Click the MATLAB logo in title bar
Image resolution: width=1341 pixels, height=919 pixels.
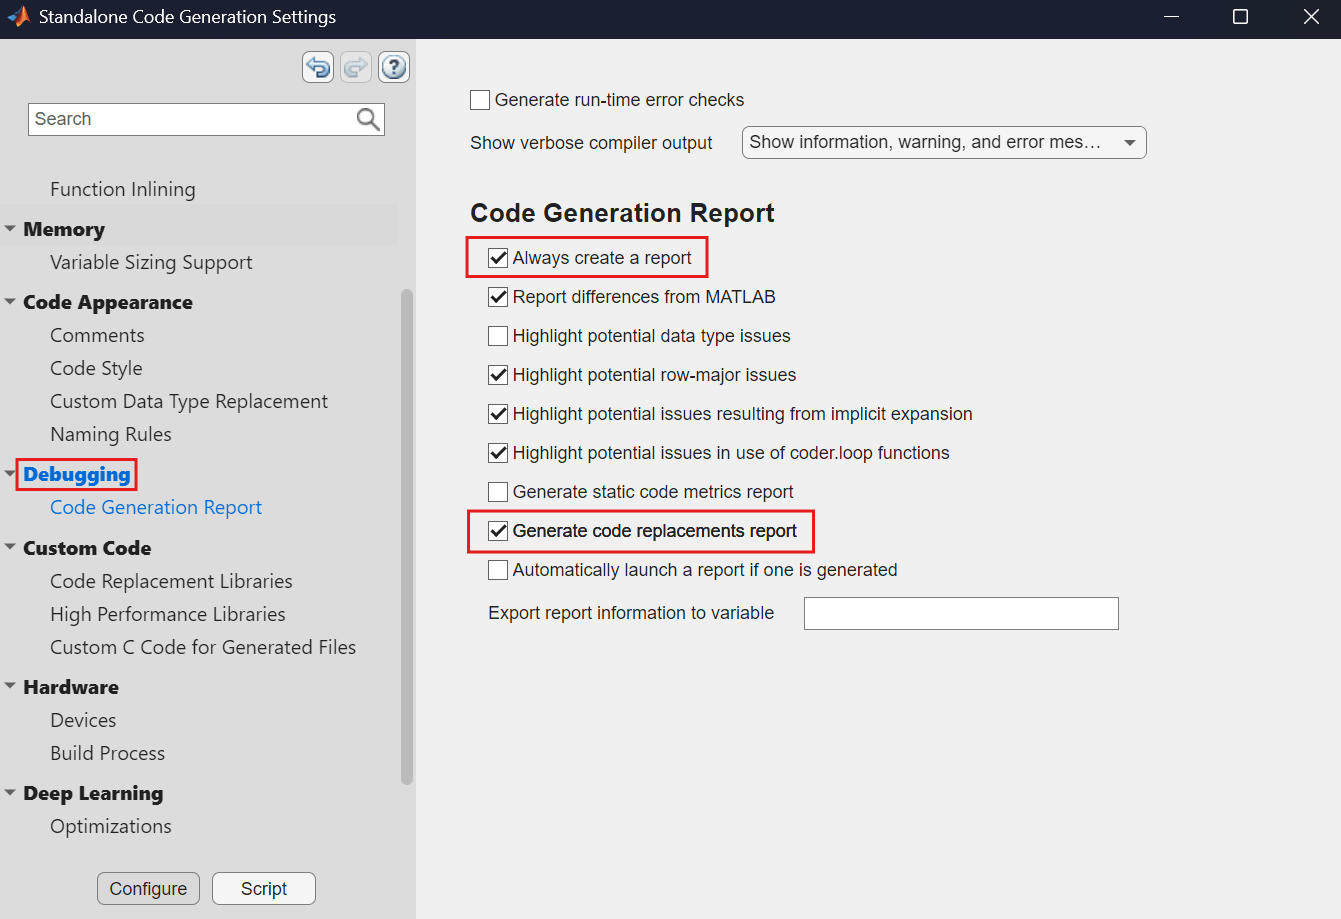click(x=18, y=17)
